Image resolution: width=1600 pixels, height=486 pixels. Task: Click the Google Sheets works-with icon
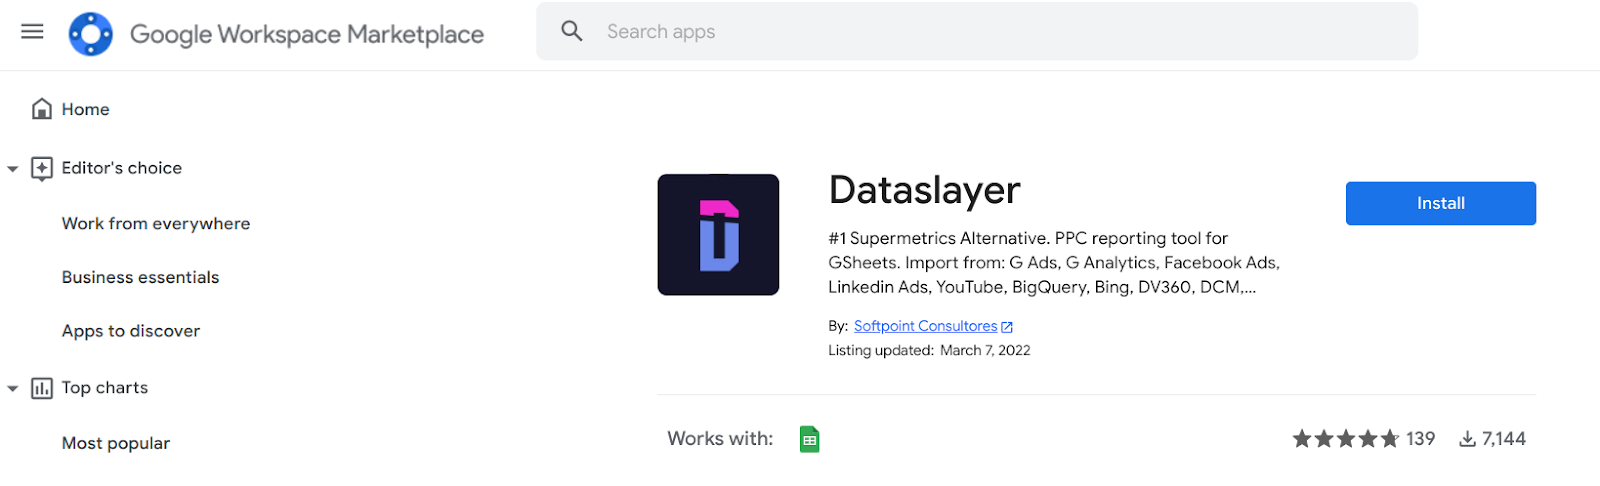810,439
